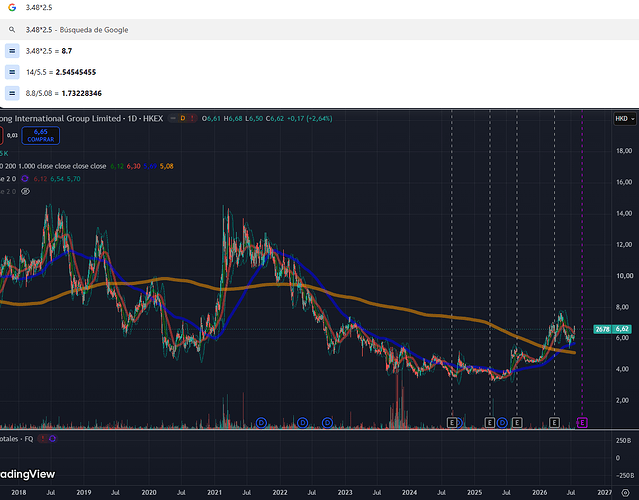Click the 2018 label on the time axis
The image size is (639, 500).
tap(19, 493)
